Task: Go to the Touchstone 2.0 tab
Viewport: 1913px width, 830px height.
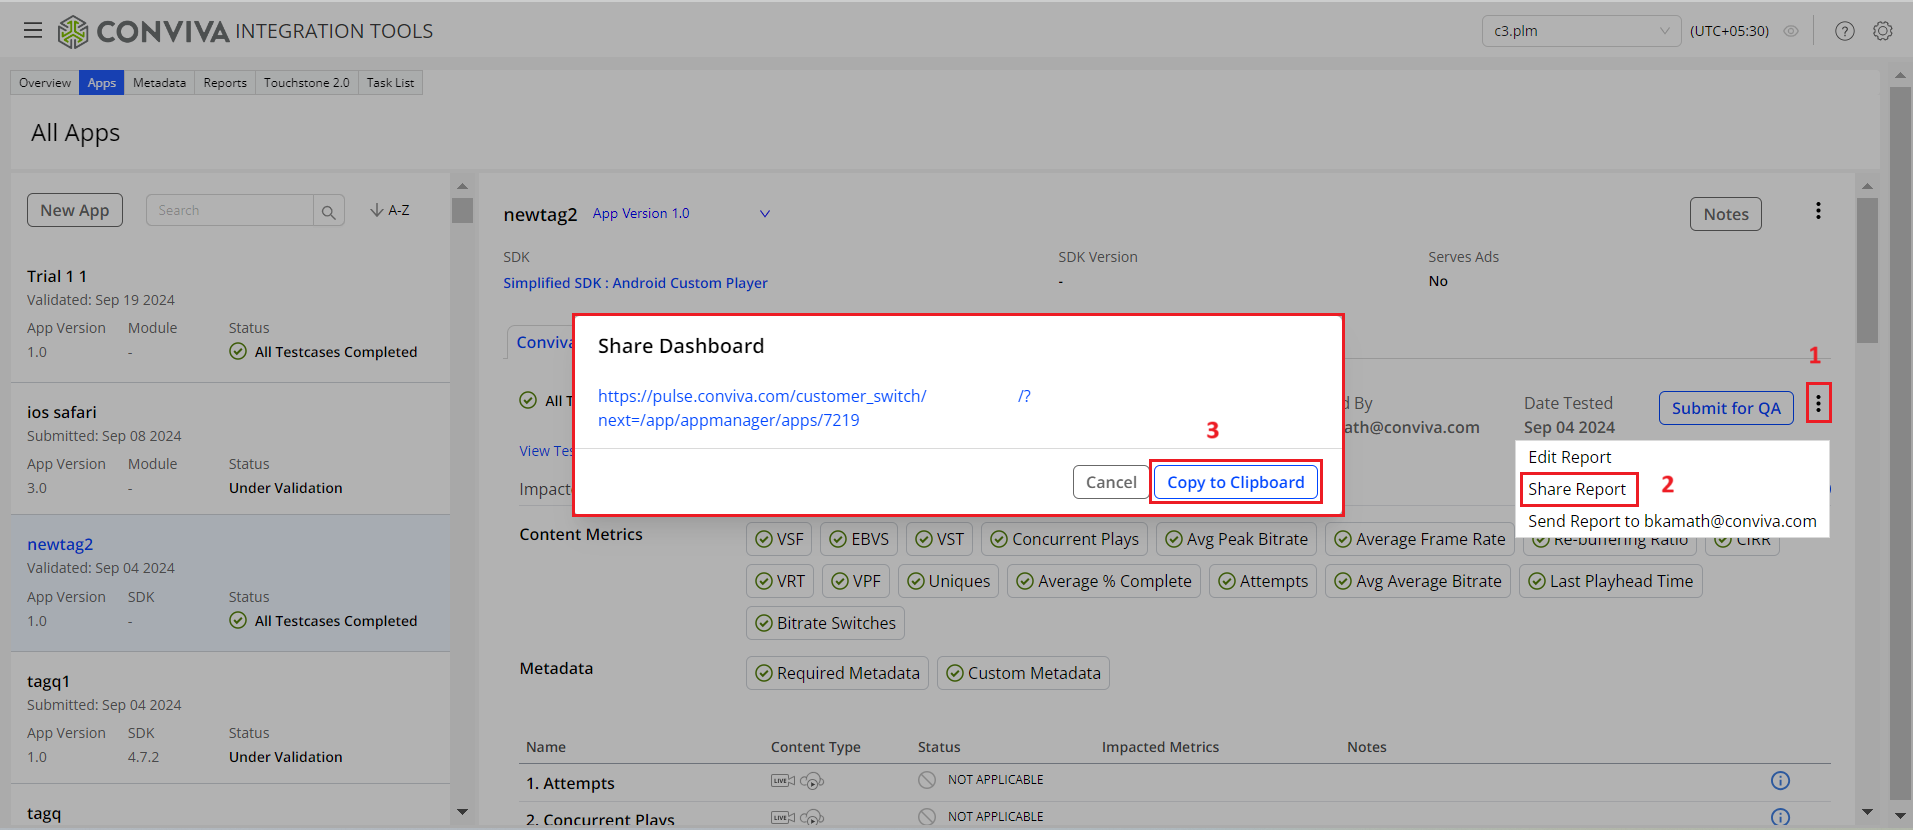Action: click(307, 83)
